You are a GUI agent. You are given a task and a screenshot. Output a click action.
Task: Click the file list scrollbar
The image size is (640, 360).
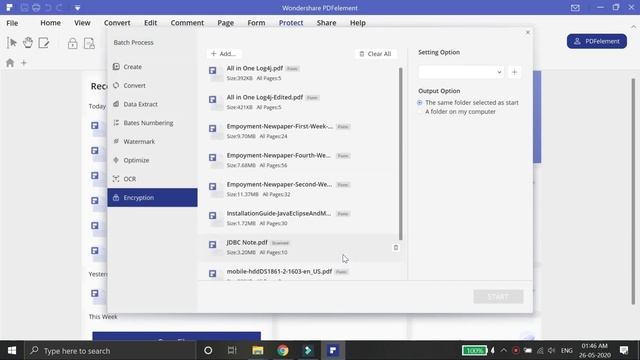pos(401,153)
